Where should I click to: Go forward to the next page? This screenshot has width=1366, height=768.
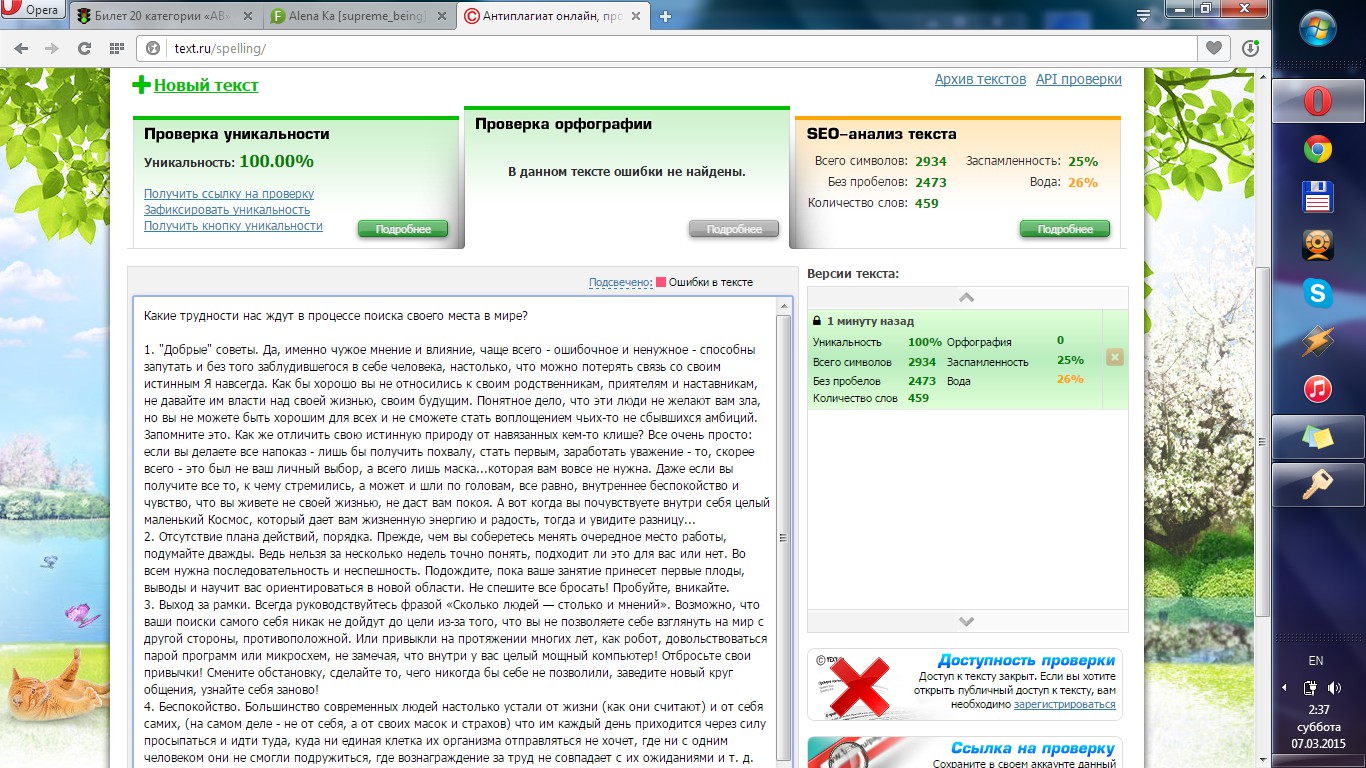52,48
